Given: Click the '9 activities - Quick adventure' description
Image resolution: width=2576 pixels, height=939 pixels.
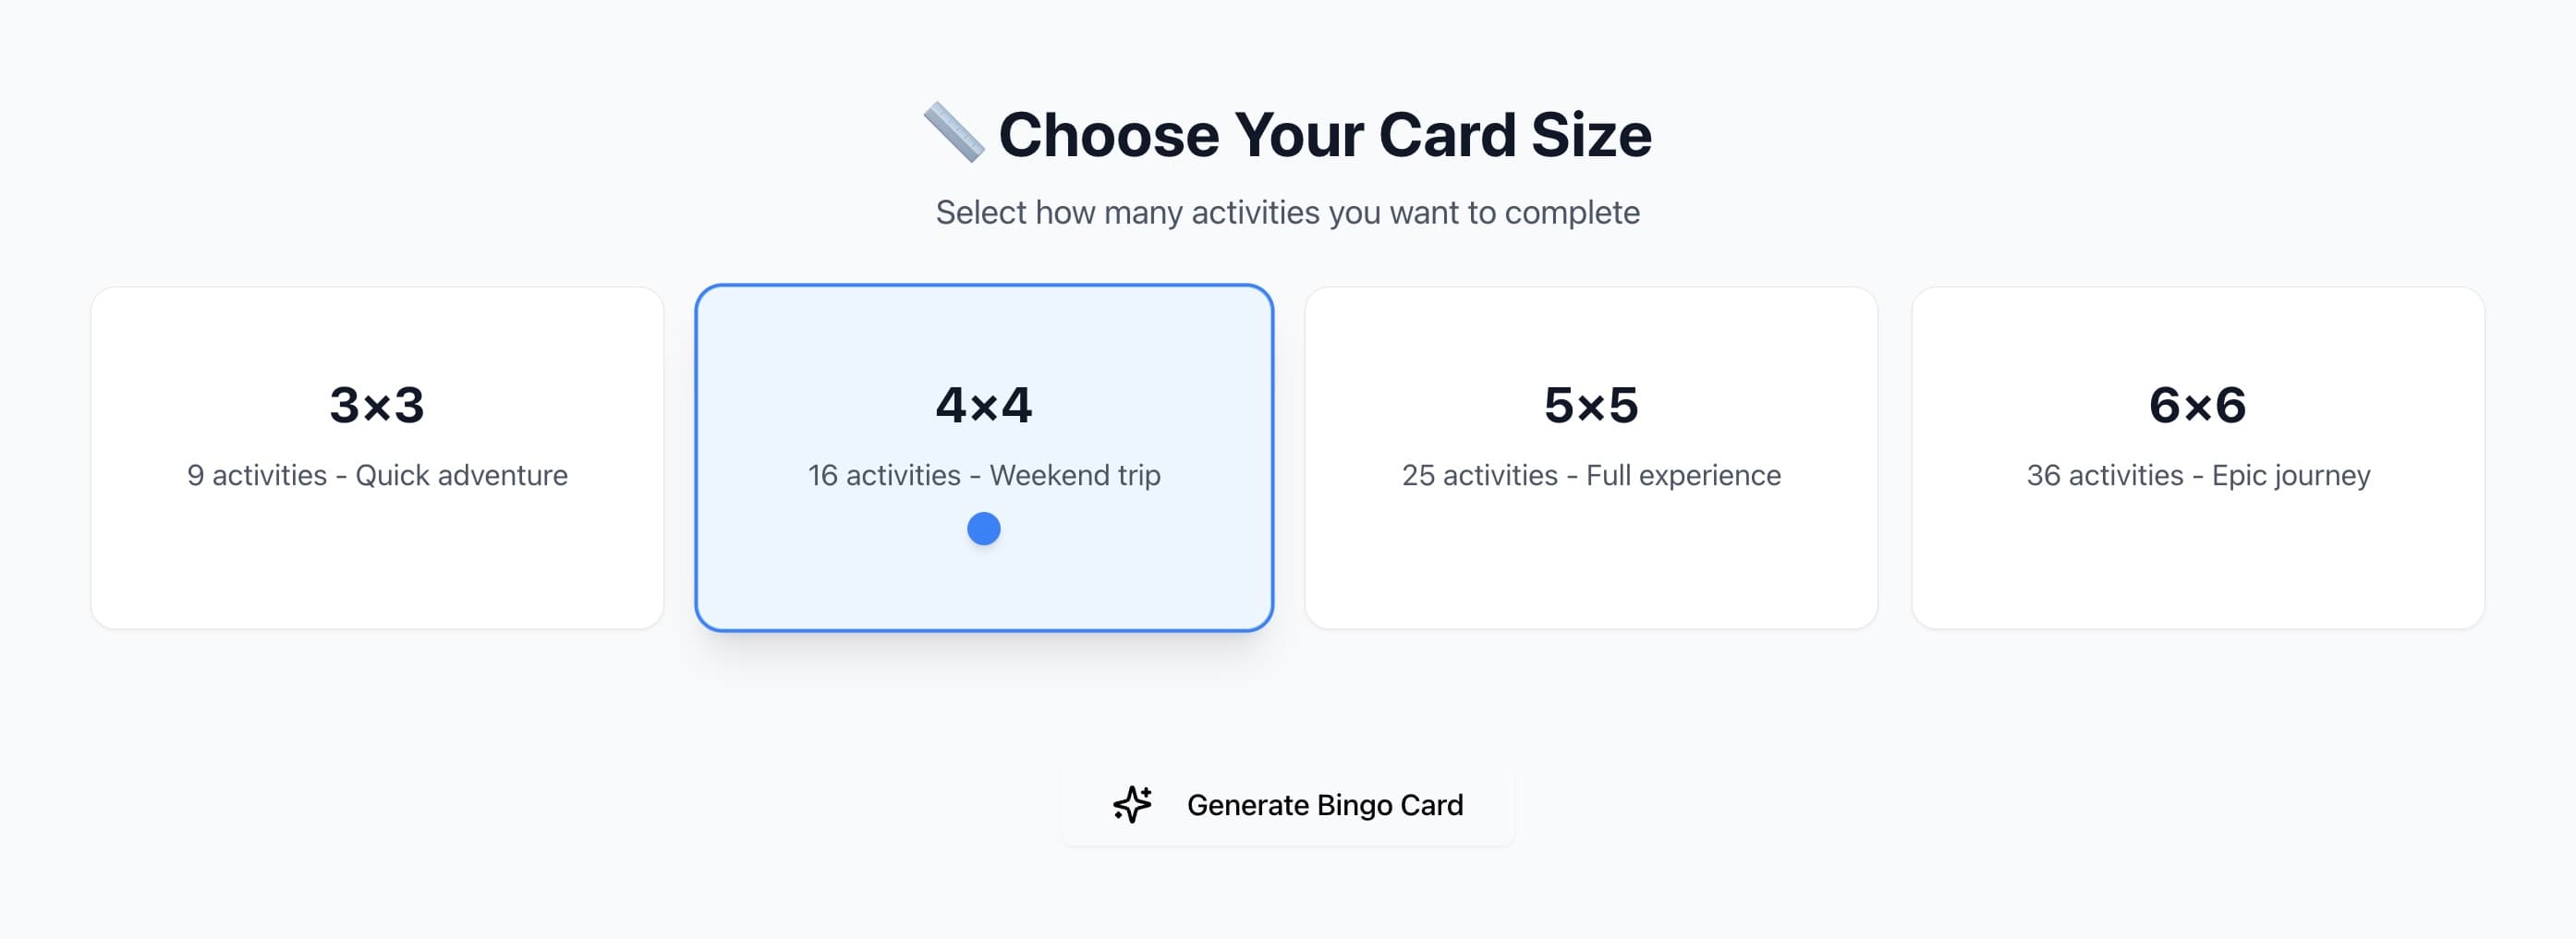Looking at the screenshot, I should coord(377,476).
